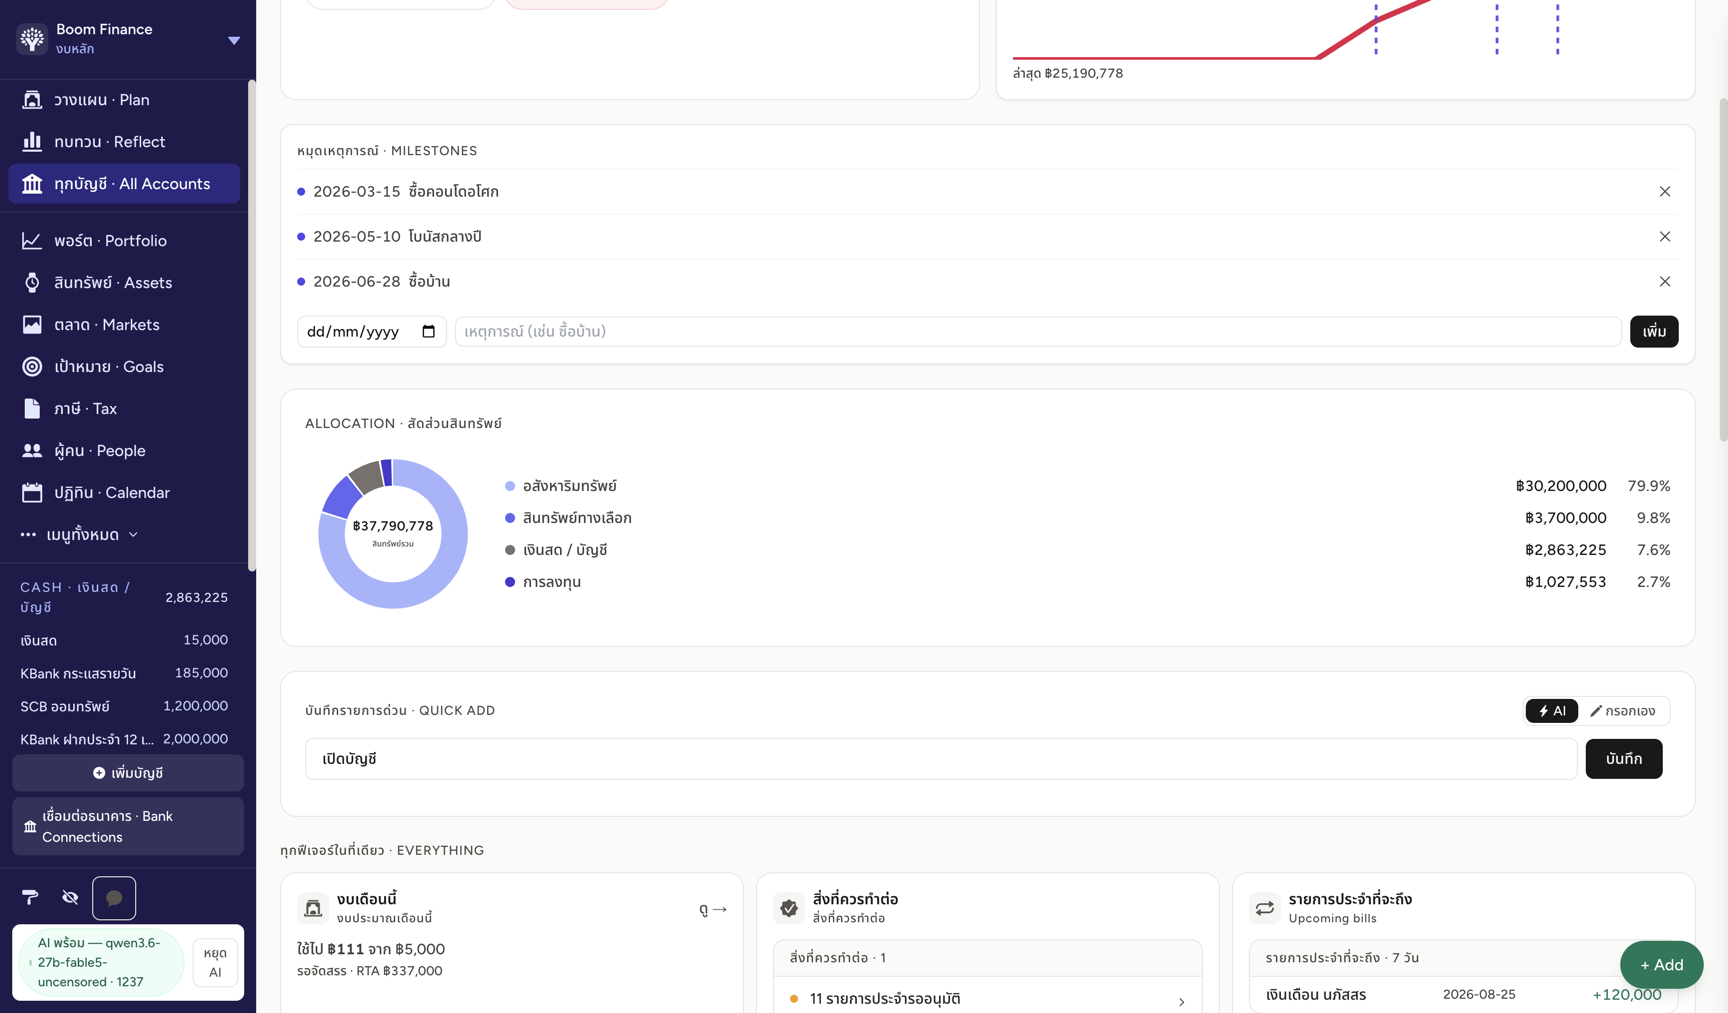
Task: Remove the ซื้อบ้าน milestone
Action: 1665,282
